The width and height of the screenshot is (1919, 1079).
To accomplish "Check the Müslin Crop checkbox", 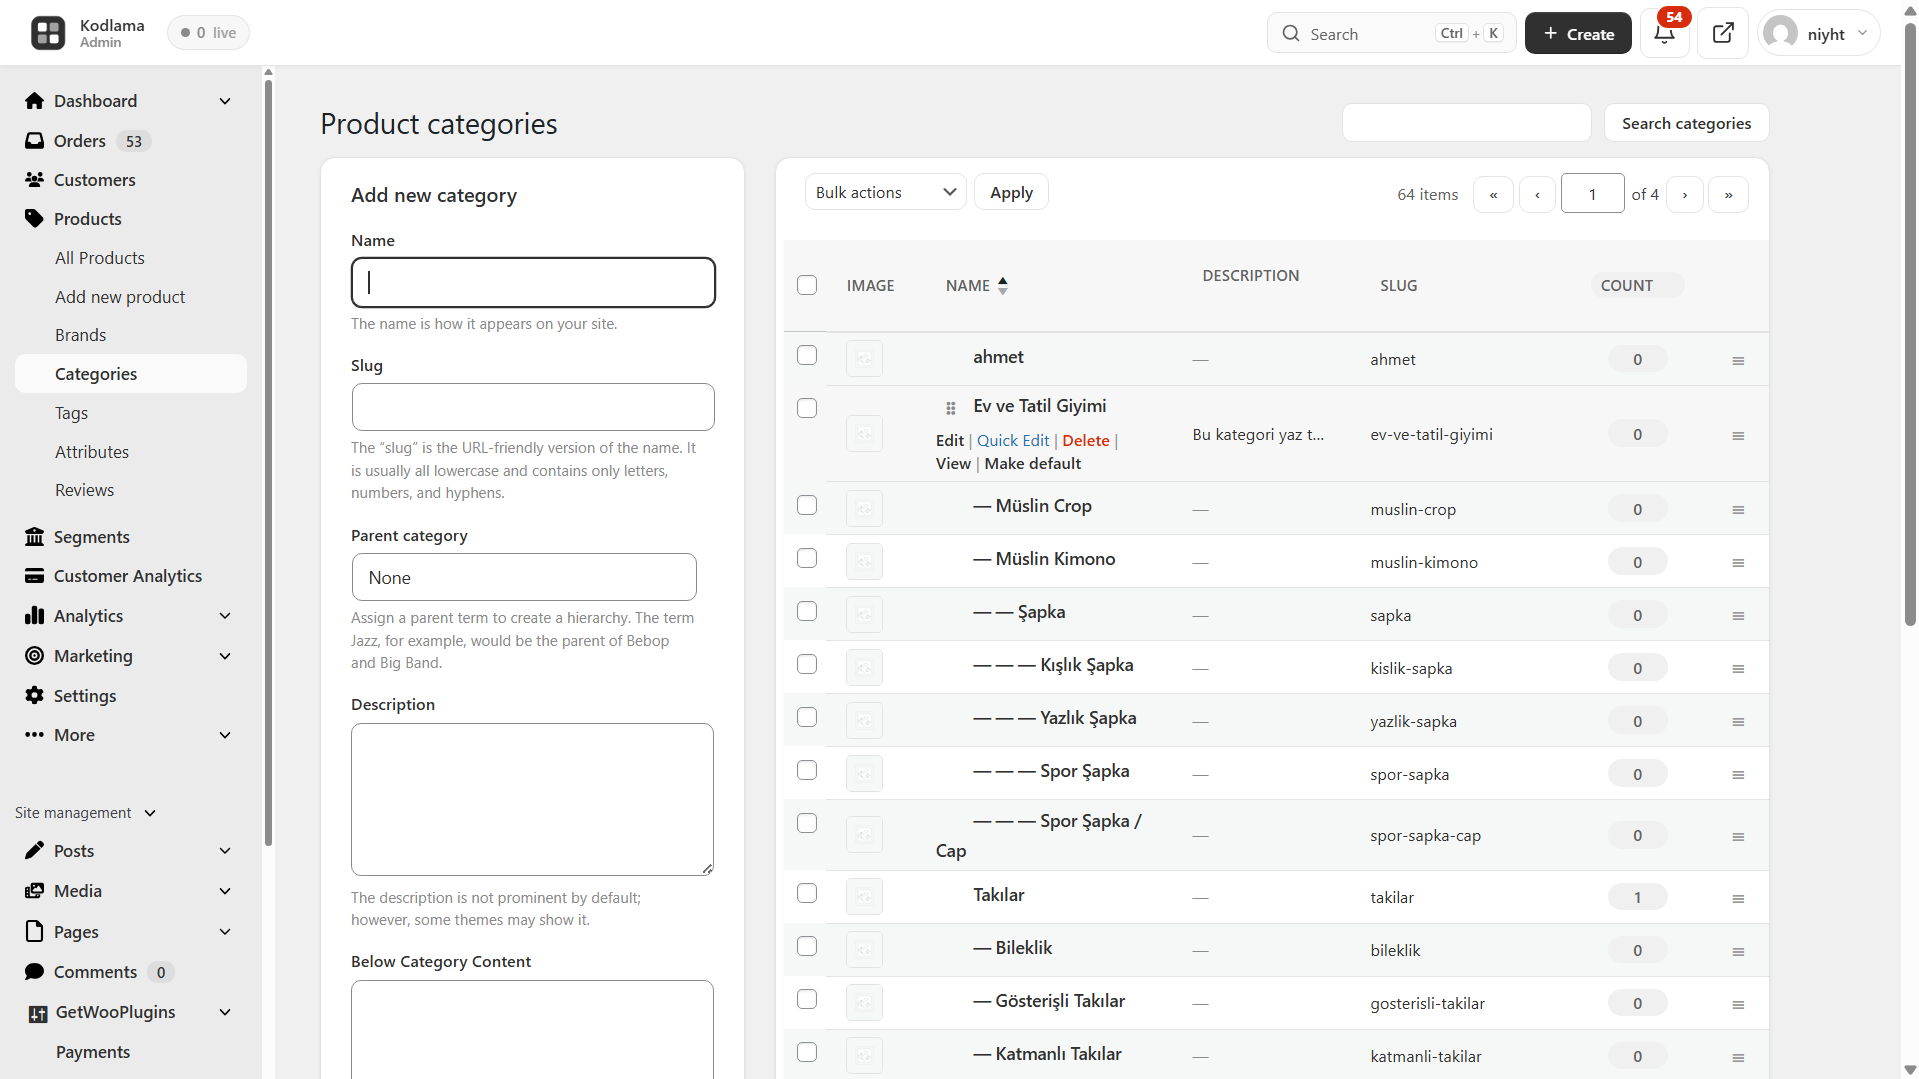I will point(807,505).
